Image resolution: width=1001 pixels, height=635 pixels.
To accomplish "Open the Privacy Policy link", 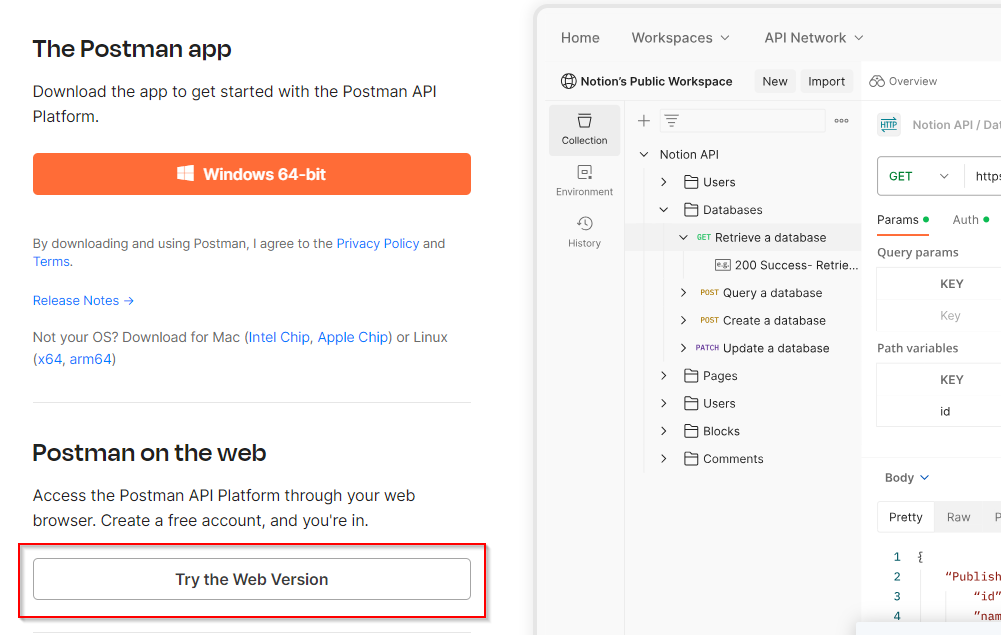I will (378, 243).
